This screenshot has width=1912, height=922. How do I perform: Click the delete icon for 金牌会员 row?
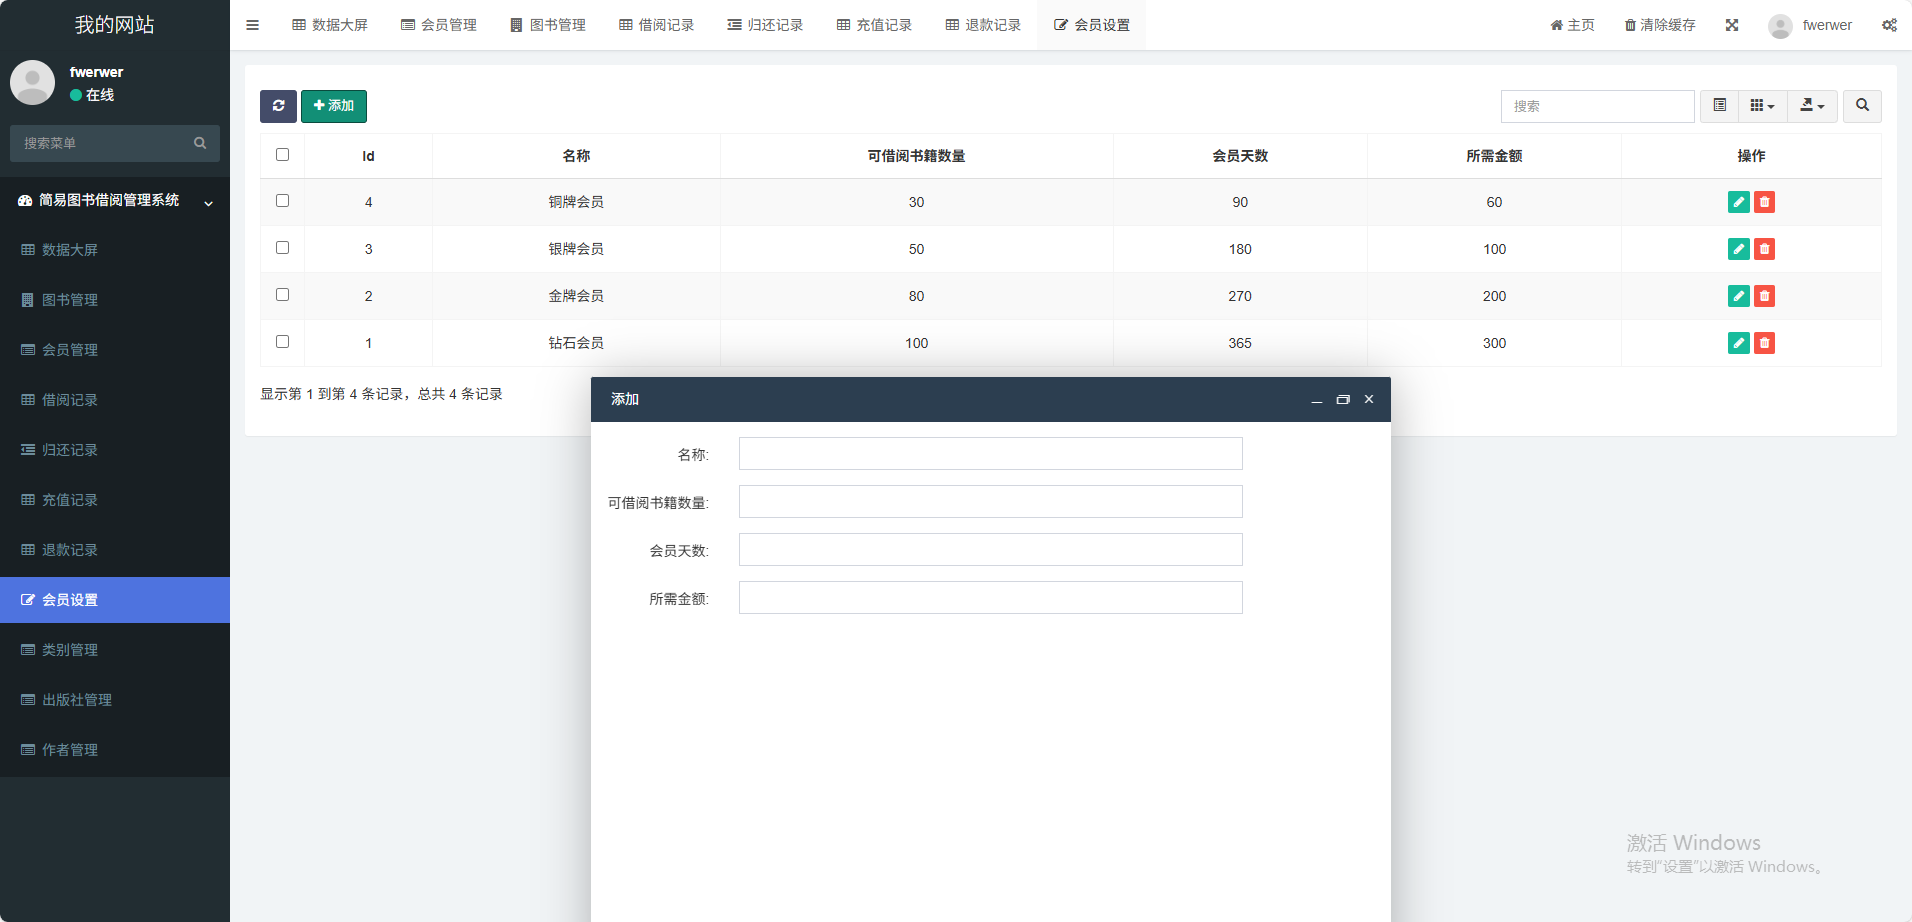[1764, 296]
